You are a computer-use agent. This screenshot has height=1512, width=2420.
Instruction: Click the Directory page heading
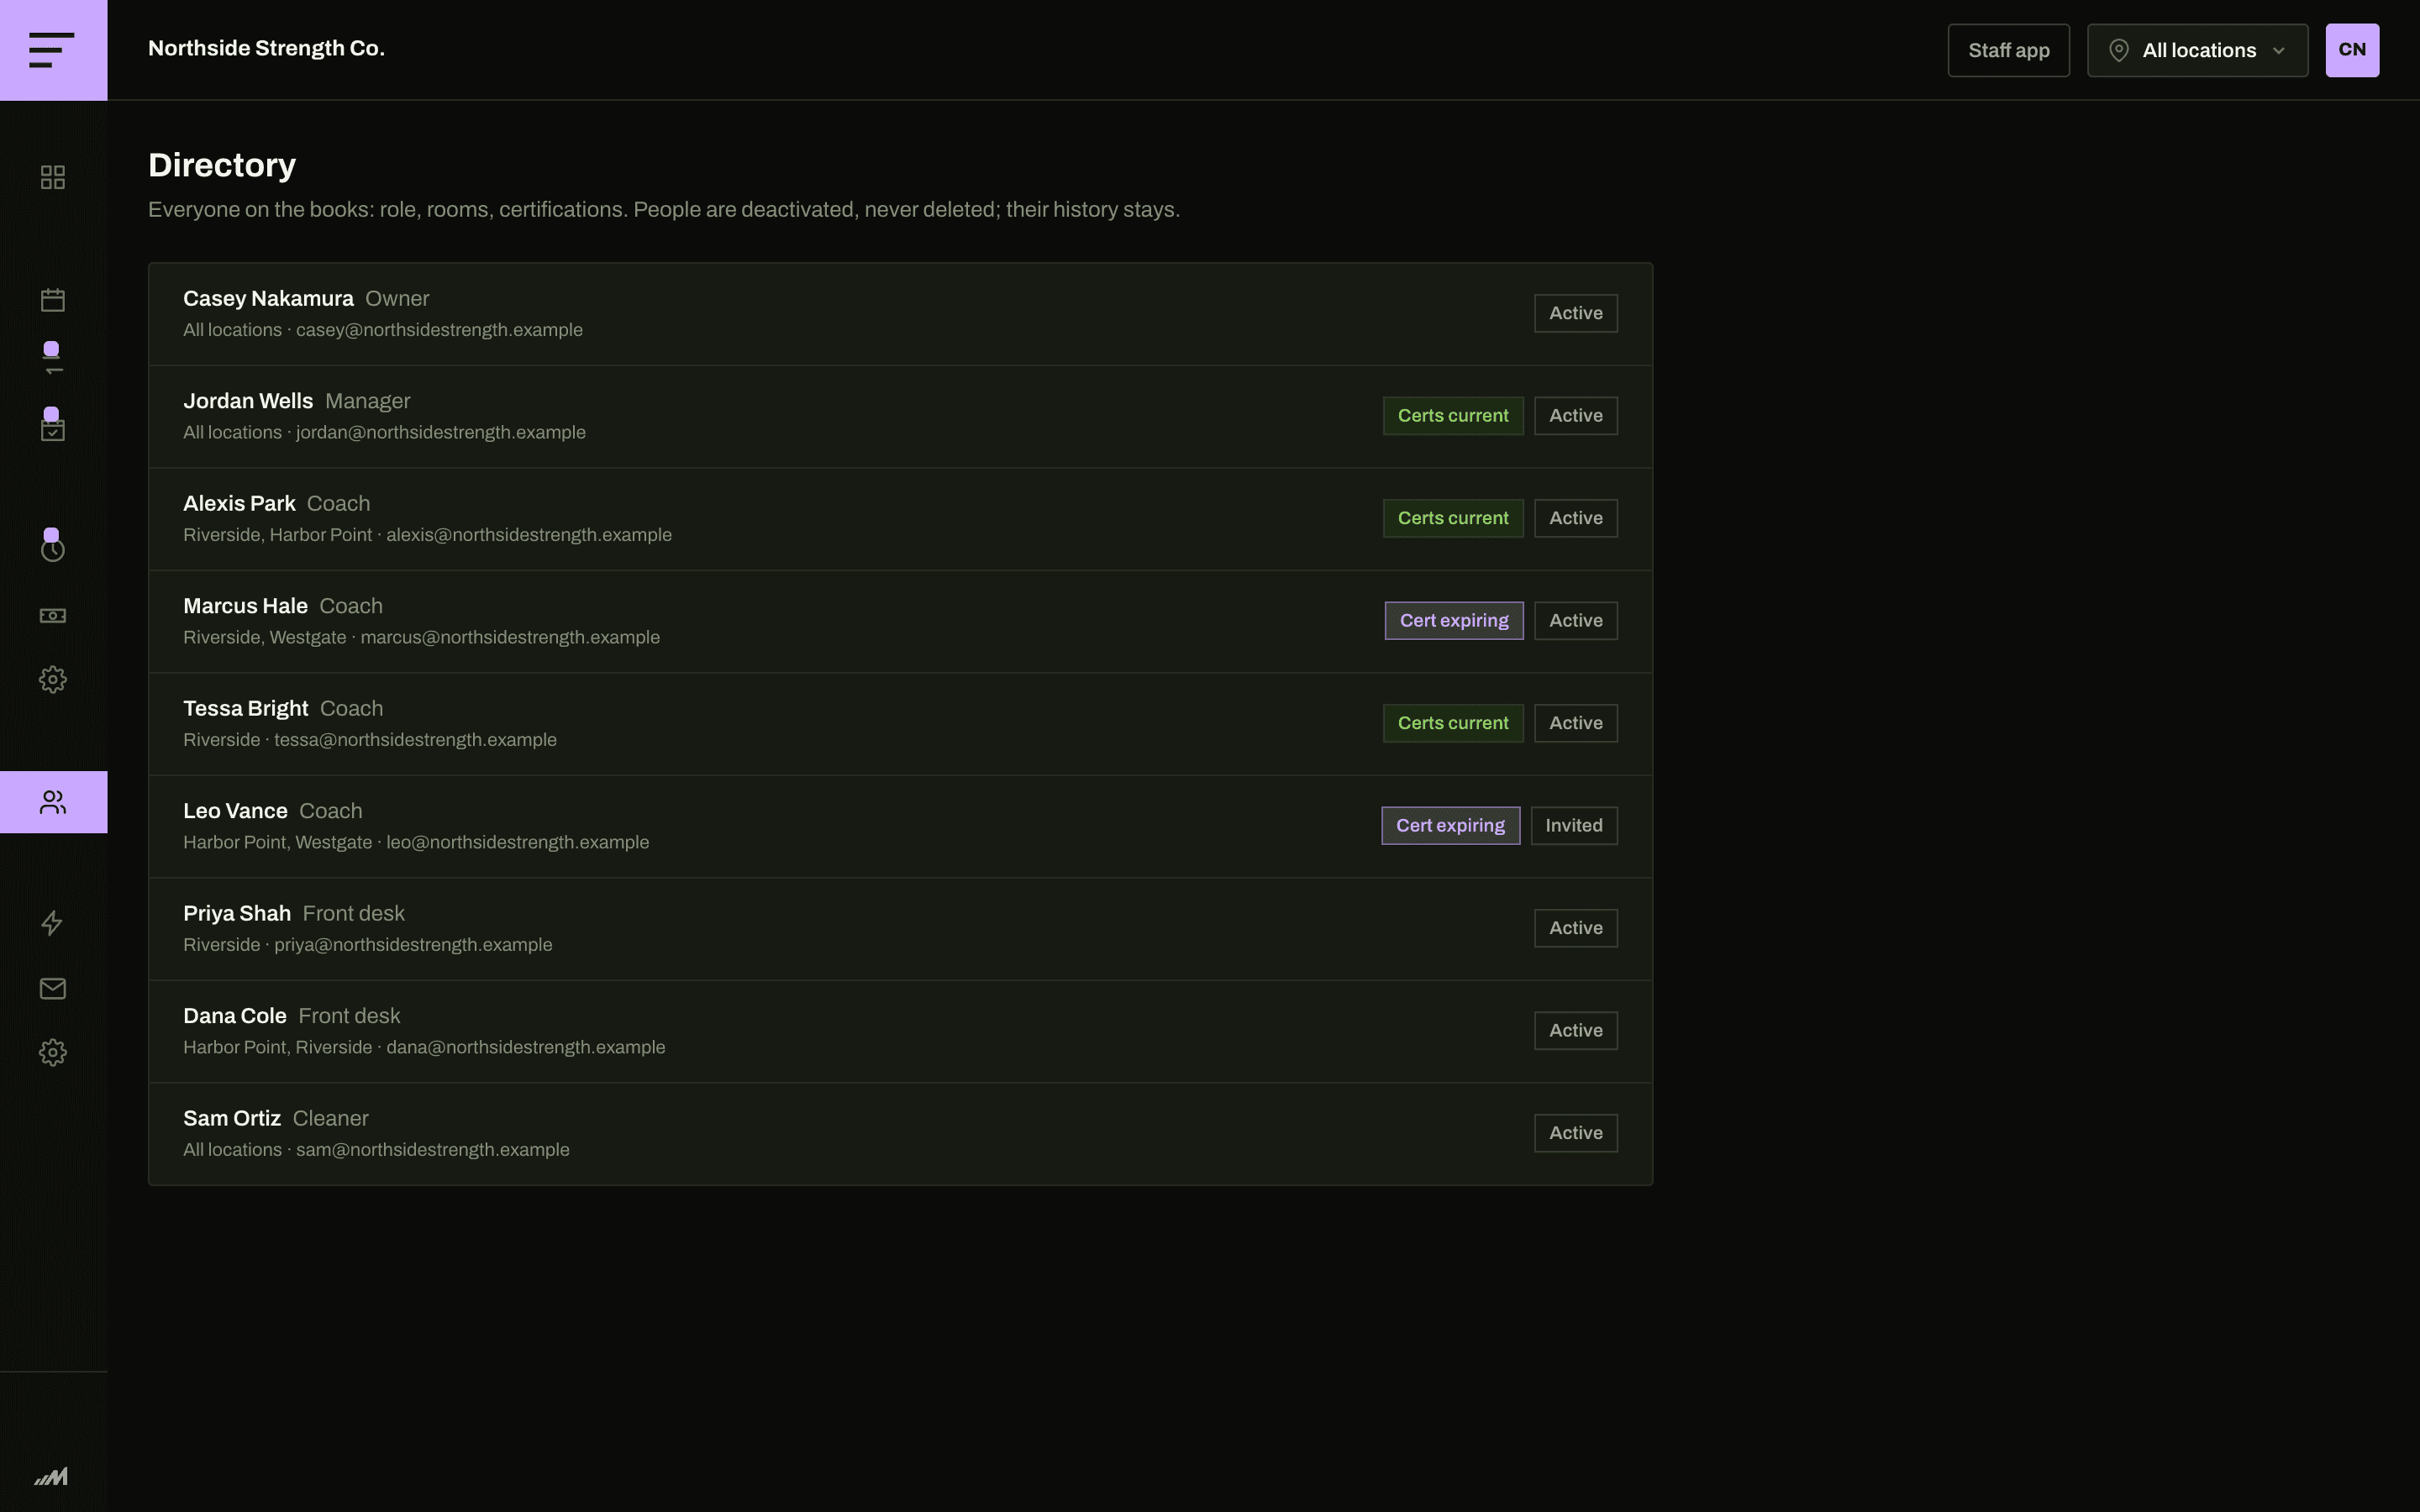[222, 165]
